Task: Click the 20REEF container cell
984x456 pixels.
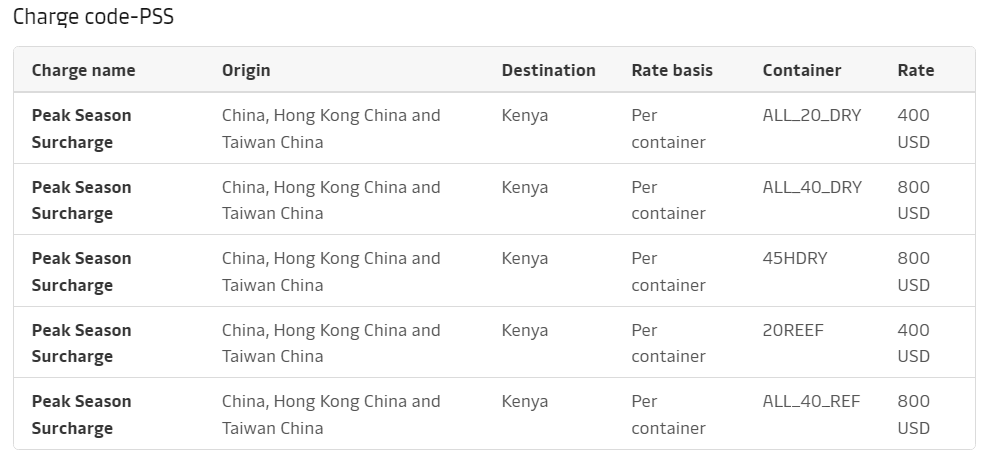Action: pyautogui.click(x=793, y=330)
